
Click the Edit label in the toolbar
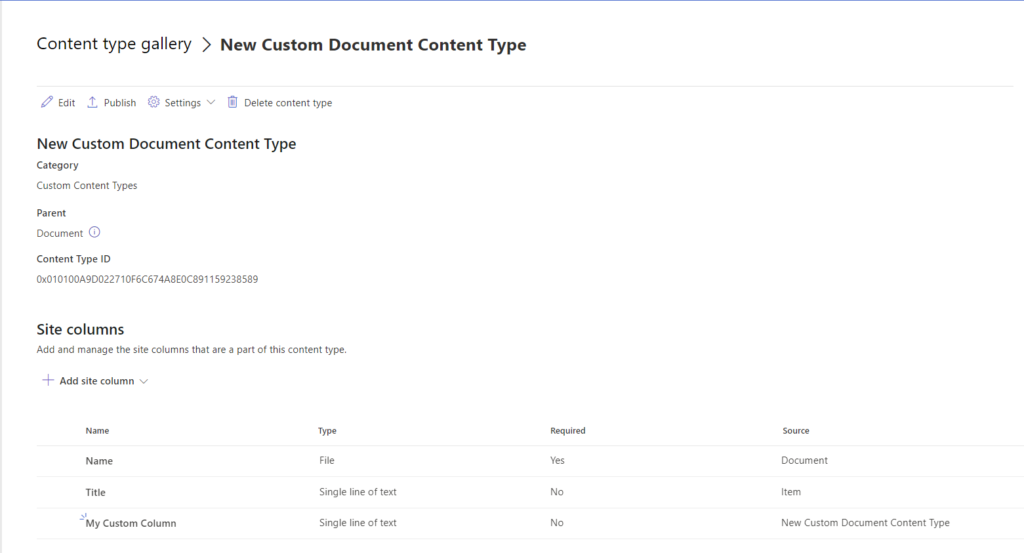67,103
